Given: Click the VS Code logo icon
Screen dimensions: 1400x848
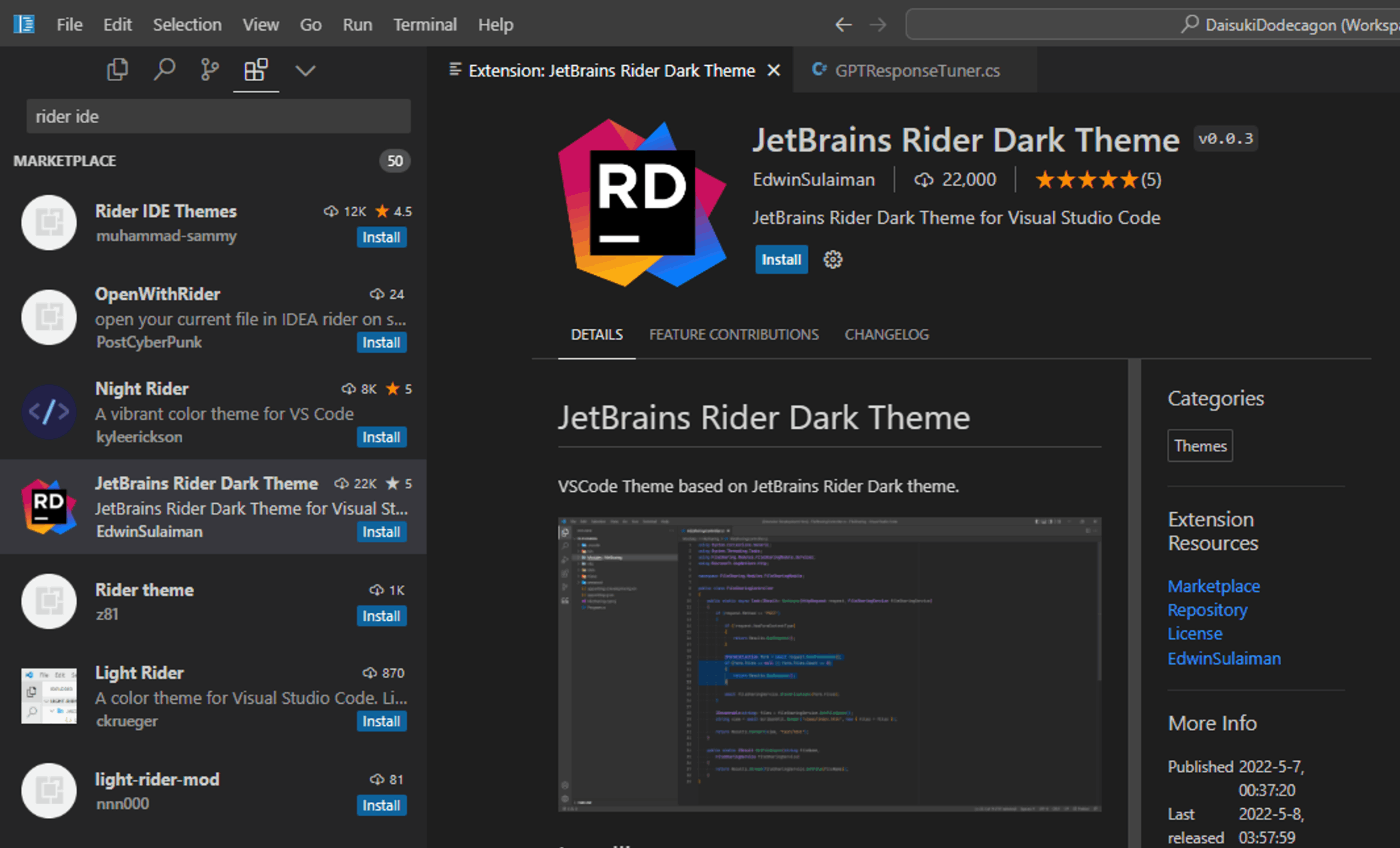Looking at the screenshot, I should pyautogui.click(x=24, y=24).
